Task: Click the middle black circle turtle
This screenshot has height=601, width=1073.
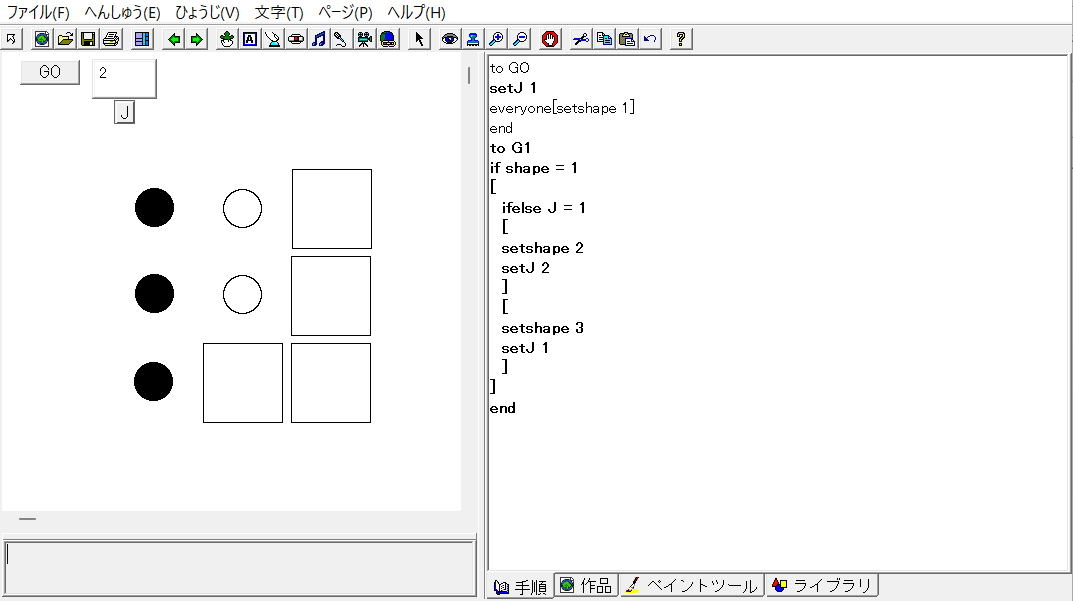Action: (154, 294)
